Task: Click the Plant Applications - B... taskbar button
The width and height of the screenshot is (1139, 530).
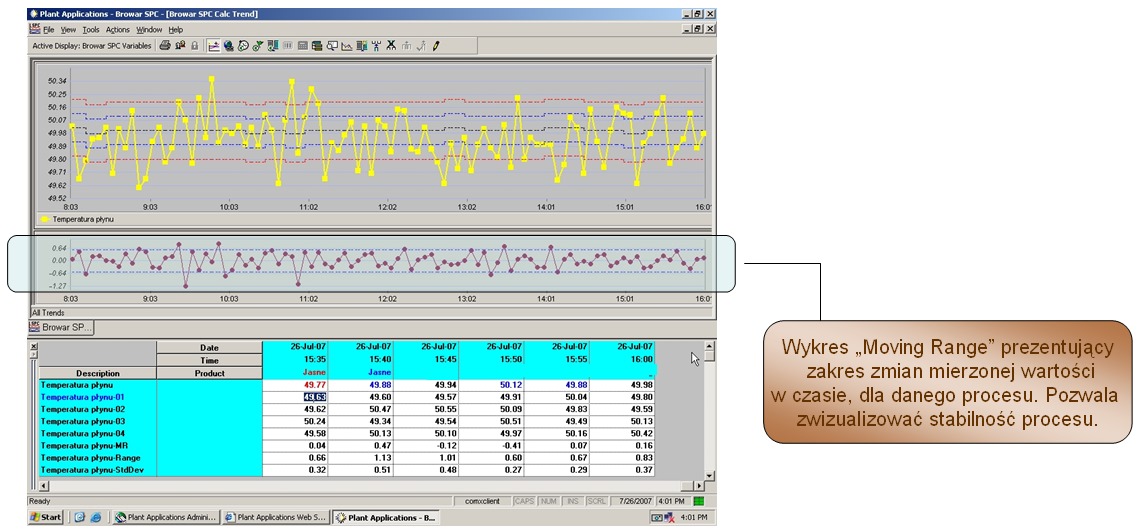Action: 386,518
